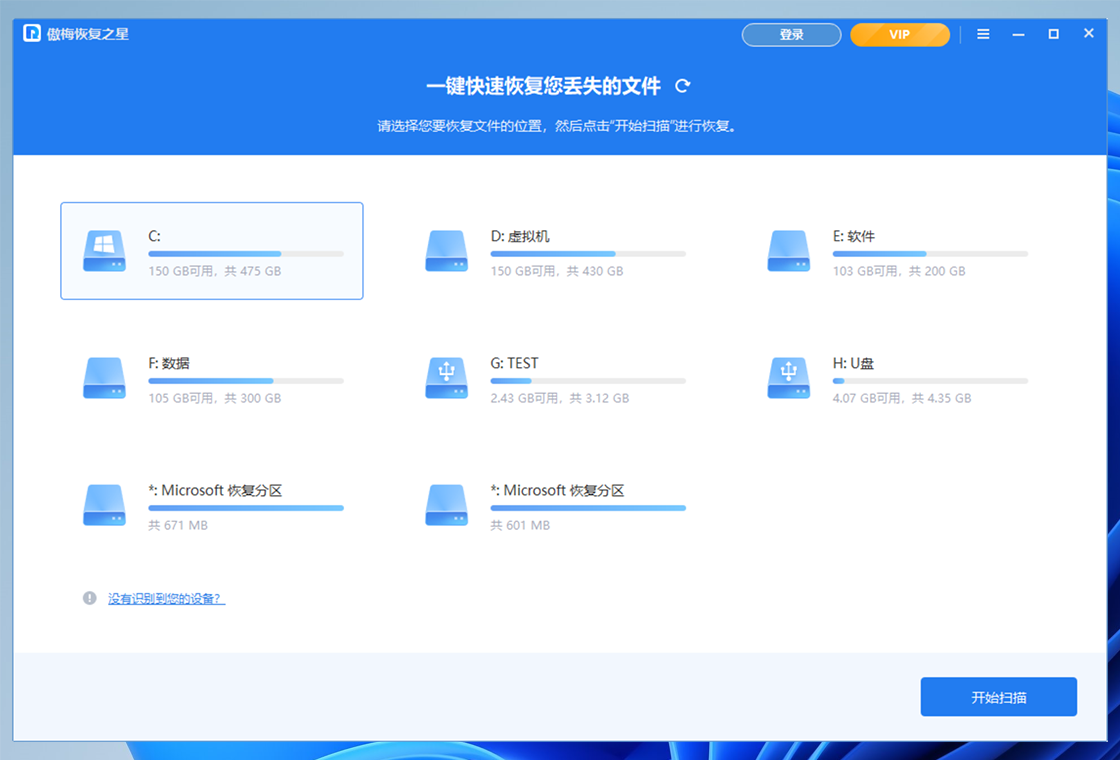1120x760 pixels.
Task: Open the hamburger menu icon
Action: pos(984,34)
